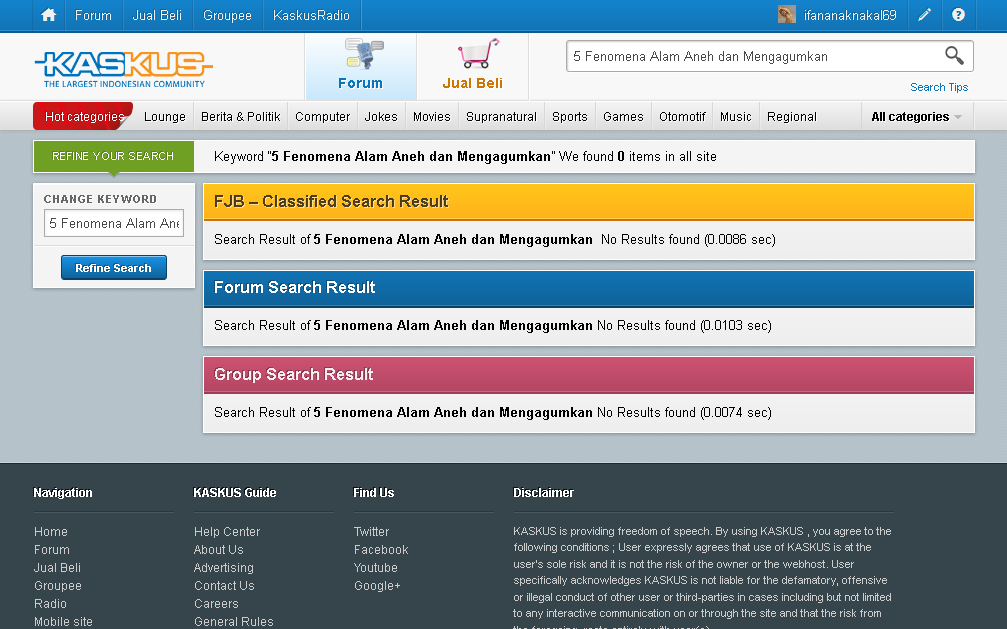Screen dimensions: 1007x629
Task: Open ifananaknakal69 profile link
Action: click(850, 15)
